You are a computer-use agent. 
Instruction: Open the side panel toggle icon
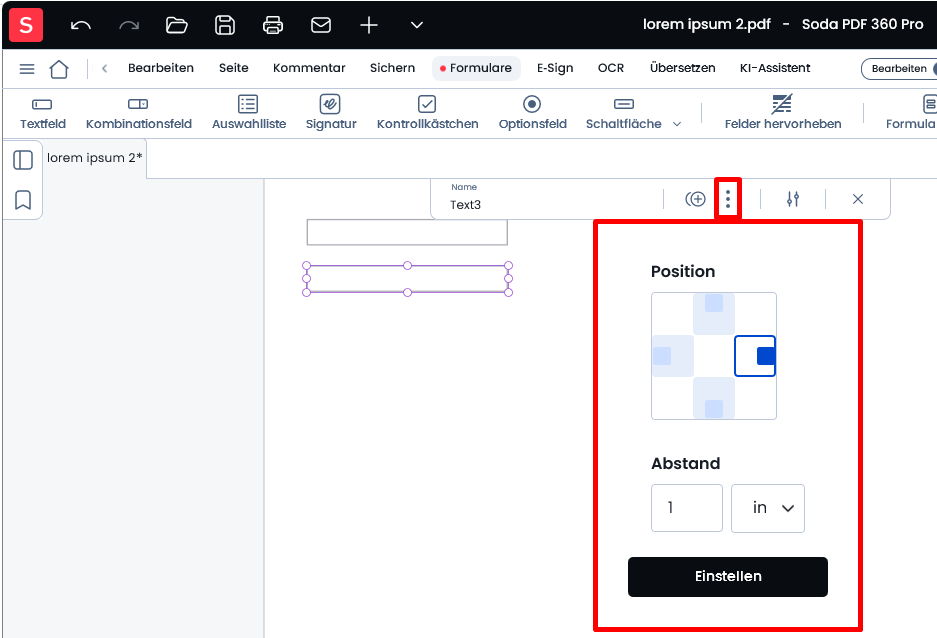tap(23, 160)
